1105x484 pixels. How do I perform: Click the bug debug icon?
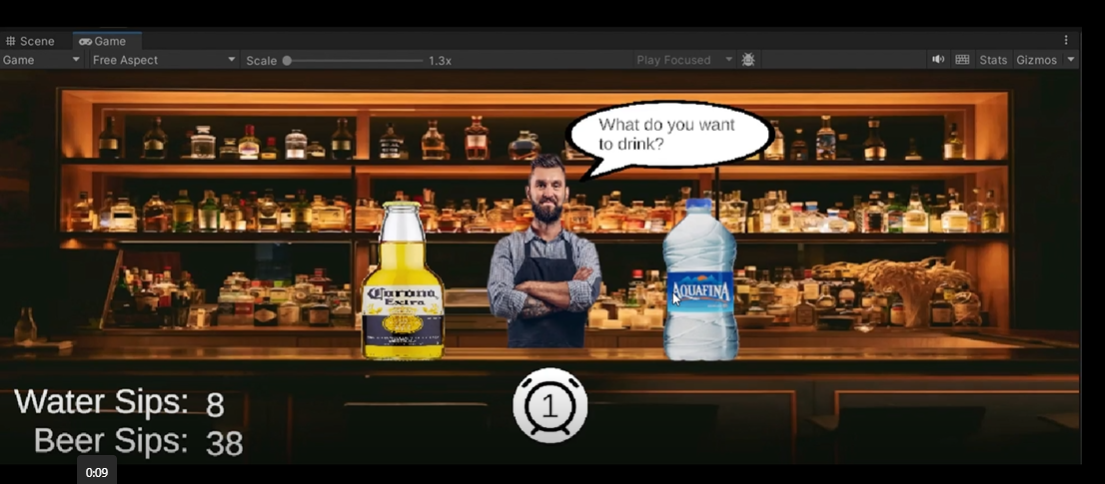pyautogui.click(x=748, y=60)
